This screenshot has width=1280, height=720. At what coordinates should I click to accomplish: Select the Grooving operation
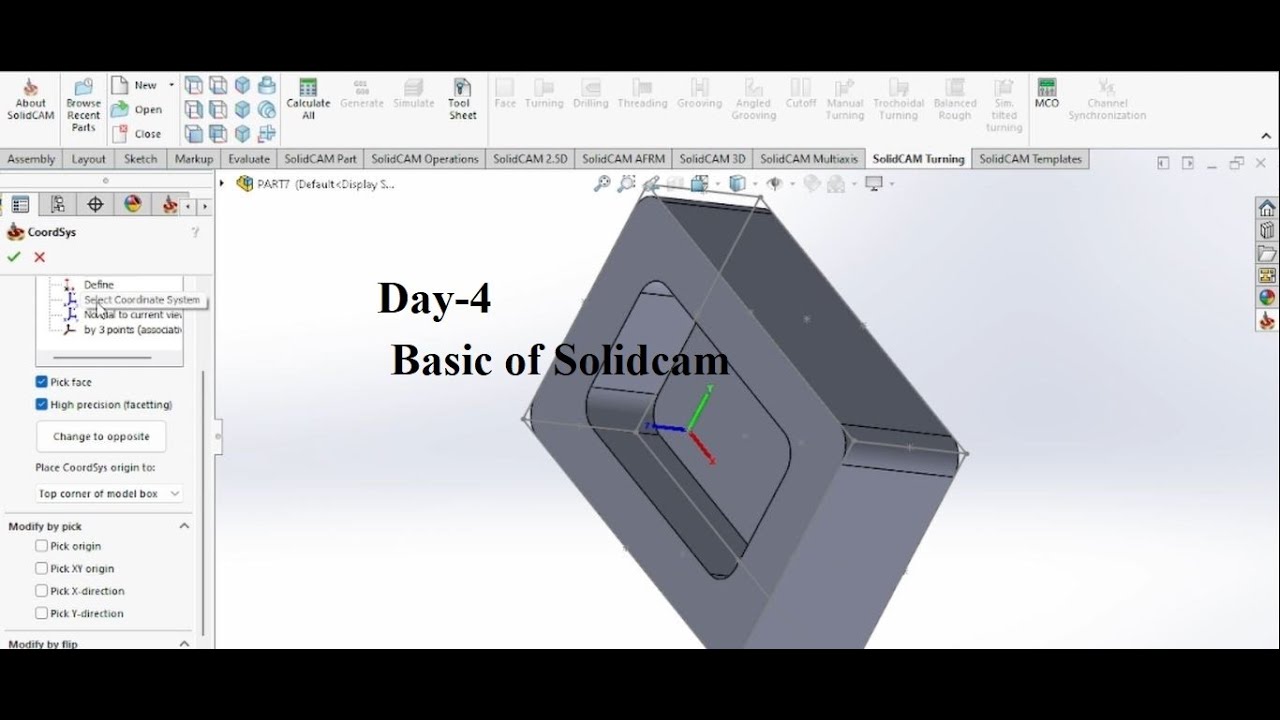(699, 95)
